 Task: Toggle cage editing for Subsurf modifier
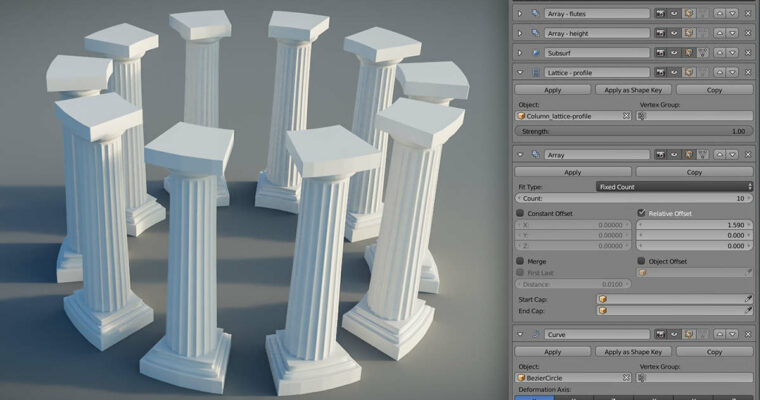(x=703, y=52)
